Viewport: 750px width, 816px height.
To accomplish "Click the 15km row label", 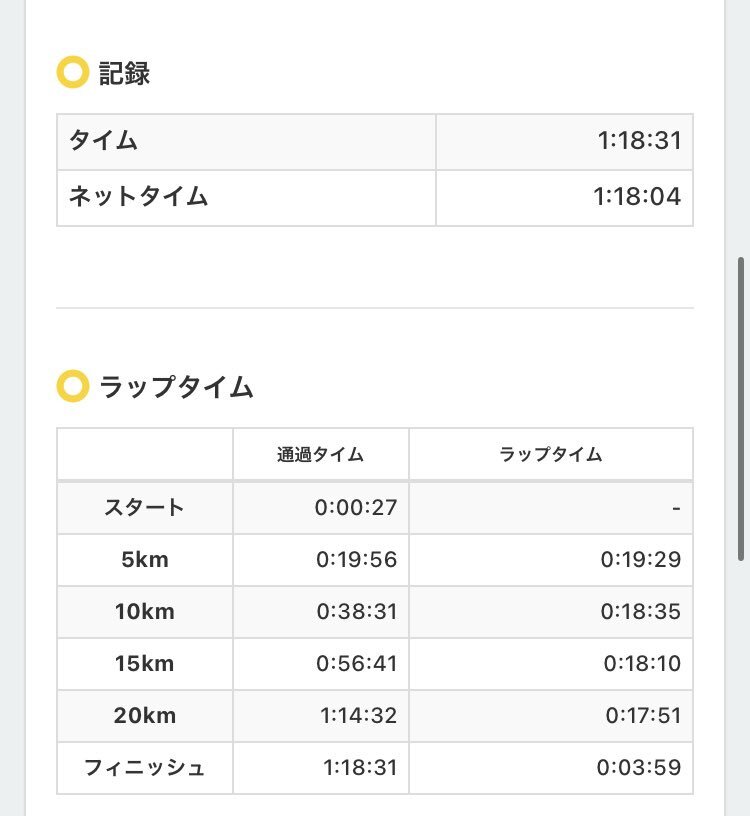I will point(145,664).
